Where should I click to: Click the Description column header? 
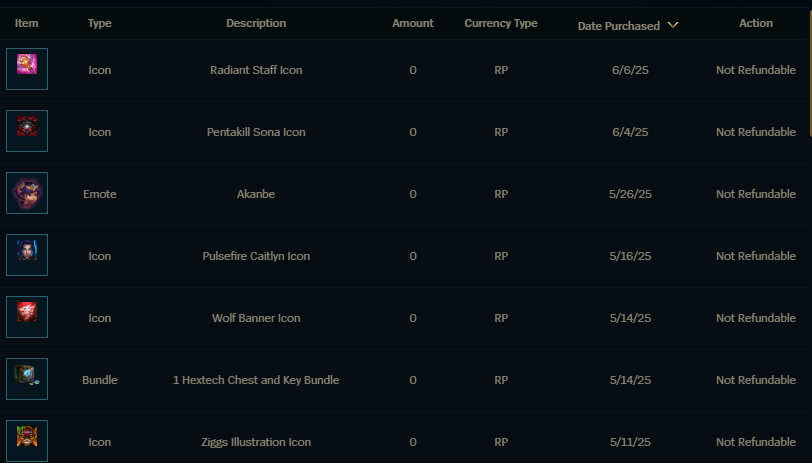click(256, 23)
